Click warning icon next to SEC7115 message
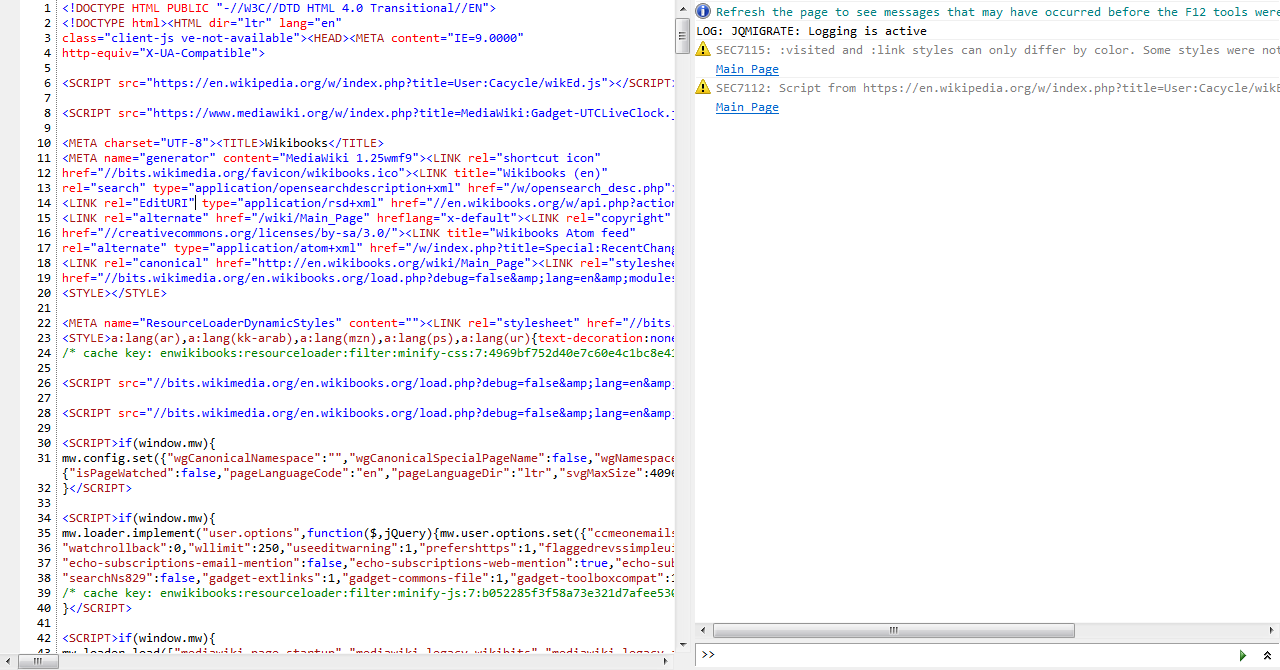1280x670 pixels. (x=703, y=50)
